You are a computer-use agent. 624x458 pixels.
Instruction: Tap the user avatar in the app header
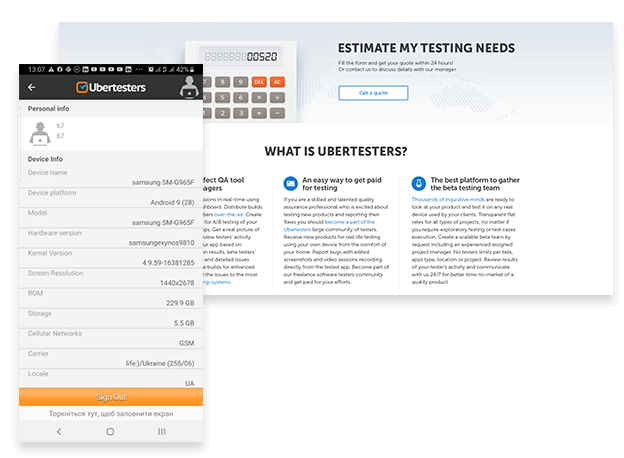tap(188, 87)
